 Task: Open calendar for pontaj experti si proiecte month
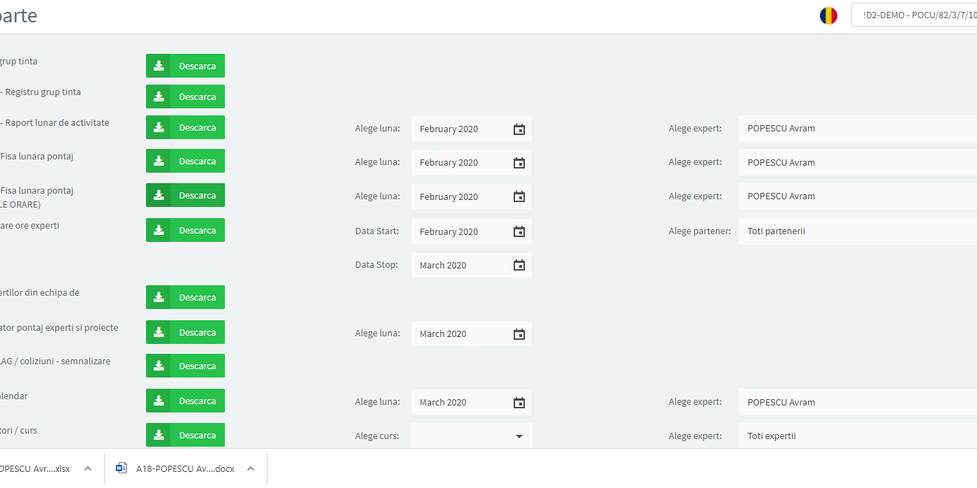(x=519, y=334)
